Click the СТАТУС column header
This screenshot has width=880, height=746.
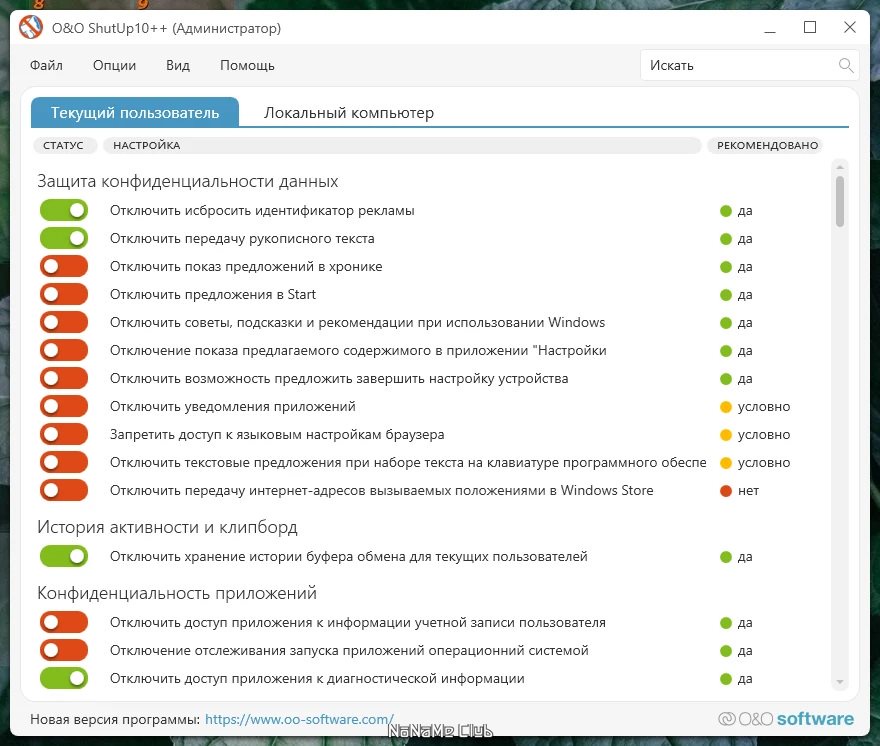pos(63,145)
